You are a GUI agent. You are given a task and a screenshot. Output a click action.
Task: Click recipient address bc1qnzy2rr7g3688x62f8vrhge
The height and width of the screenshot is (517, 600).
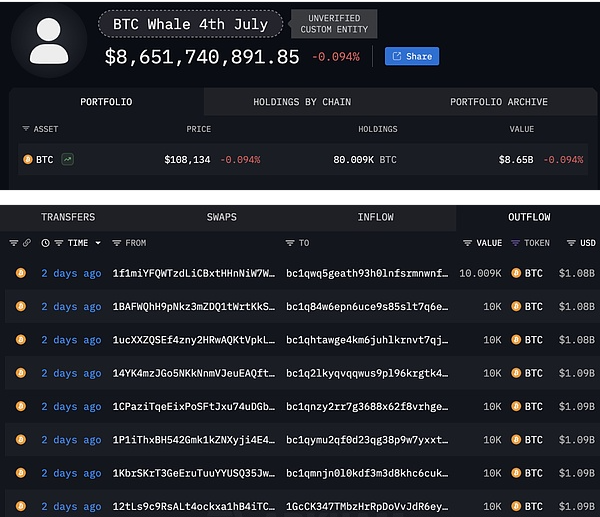tap(367, 406)
